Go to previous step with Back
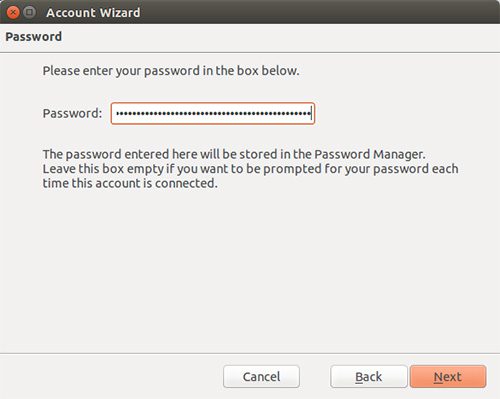This screenshot has width=500, height=399. click(369, 377)
